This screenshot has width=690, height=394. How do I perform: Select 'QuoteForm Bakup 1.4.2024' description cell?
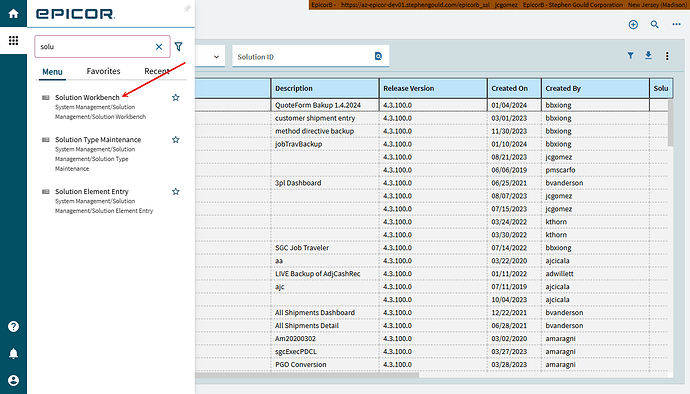coord(325,105)
